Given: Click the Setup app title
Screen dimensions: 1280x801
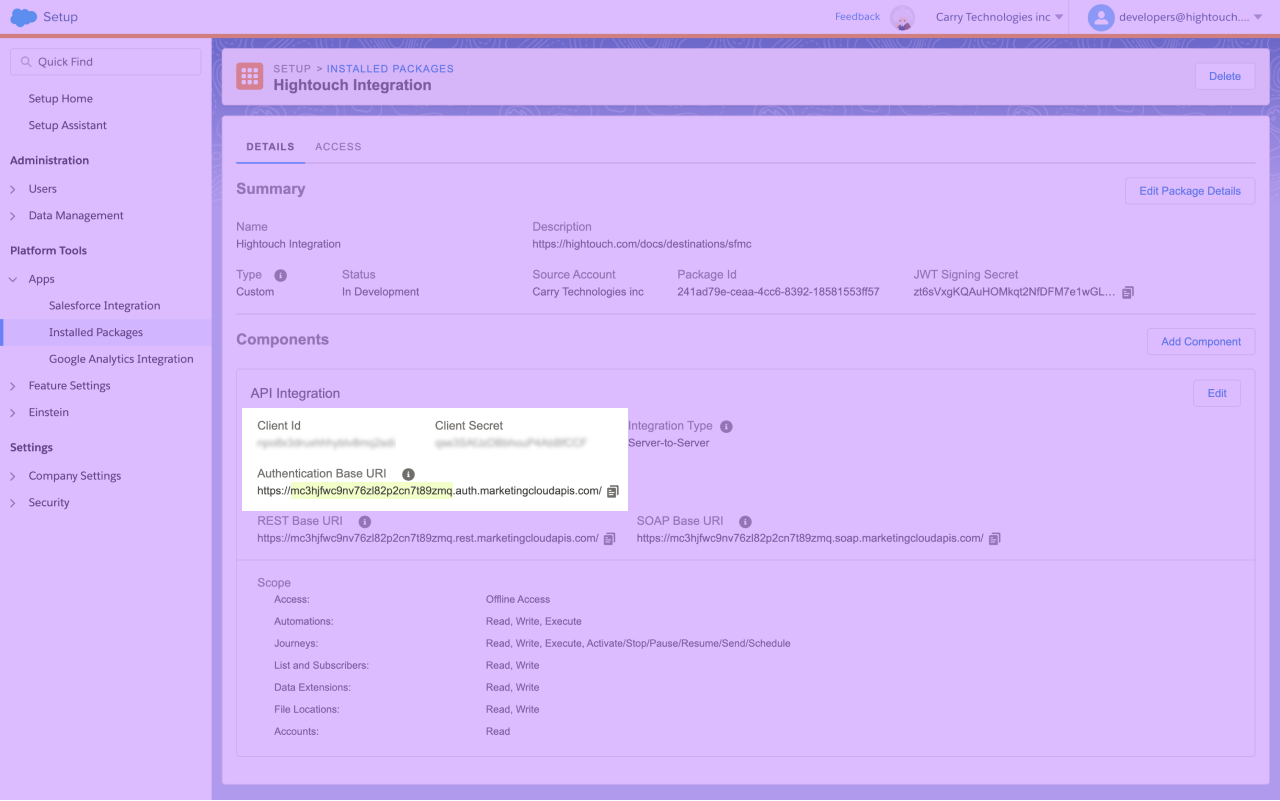Looking at the screenshot, I should [61, 17].
